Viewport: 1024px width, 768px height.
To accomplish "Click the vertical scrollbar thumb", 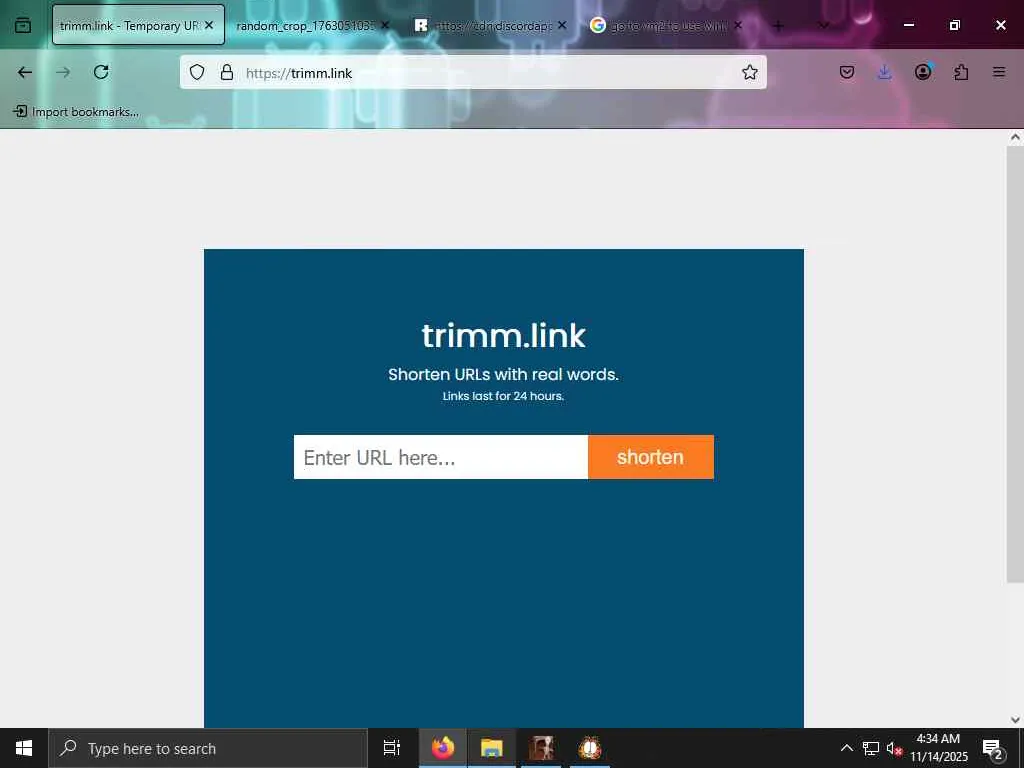I will click(1015, 364).
